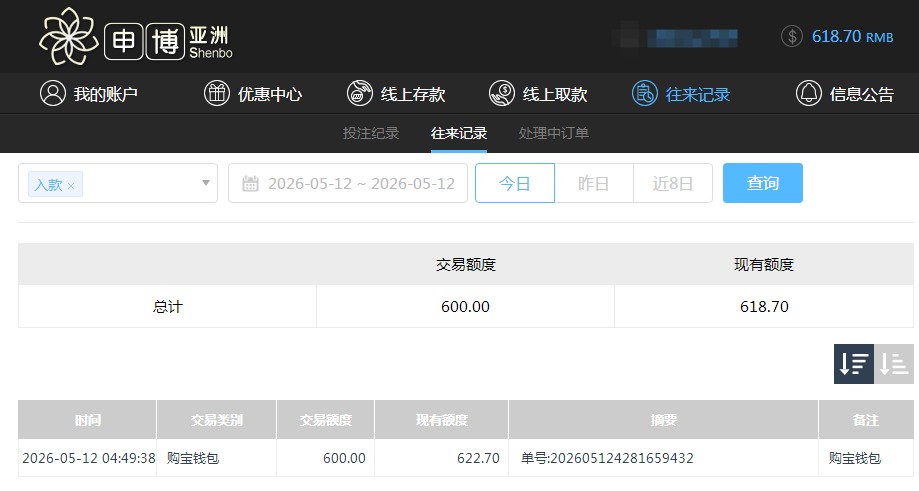Select the 昨日 date range

(x=594, y=183)
